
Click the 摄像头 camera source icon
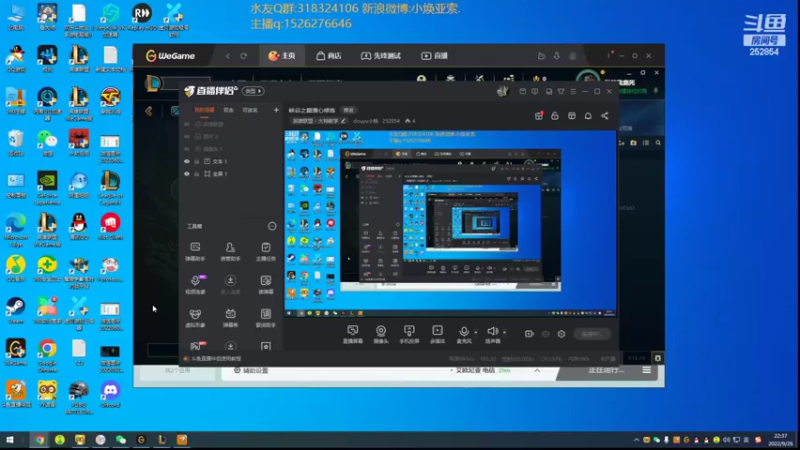[381, 334]
